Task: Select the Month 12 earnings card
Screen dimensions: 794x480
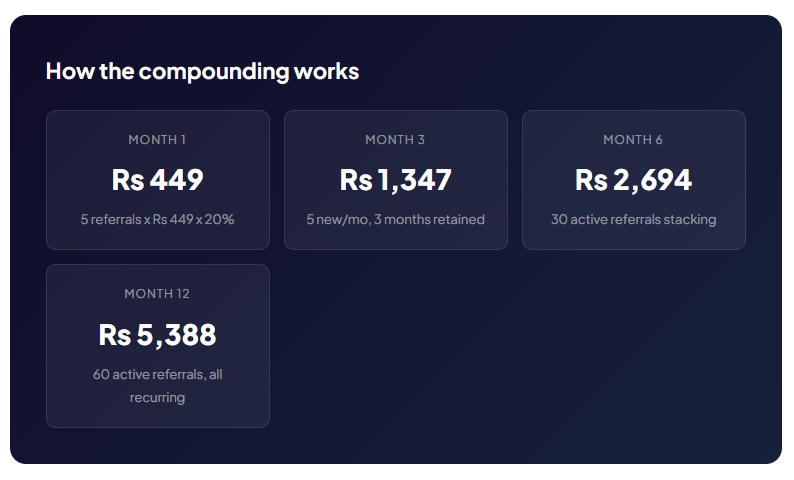Action: pyautogui.click(x=158, y=346)
